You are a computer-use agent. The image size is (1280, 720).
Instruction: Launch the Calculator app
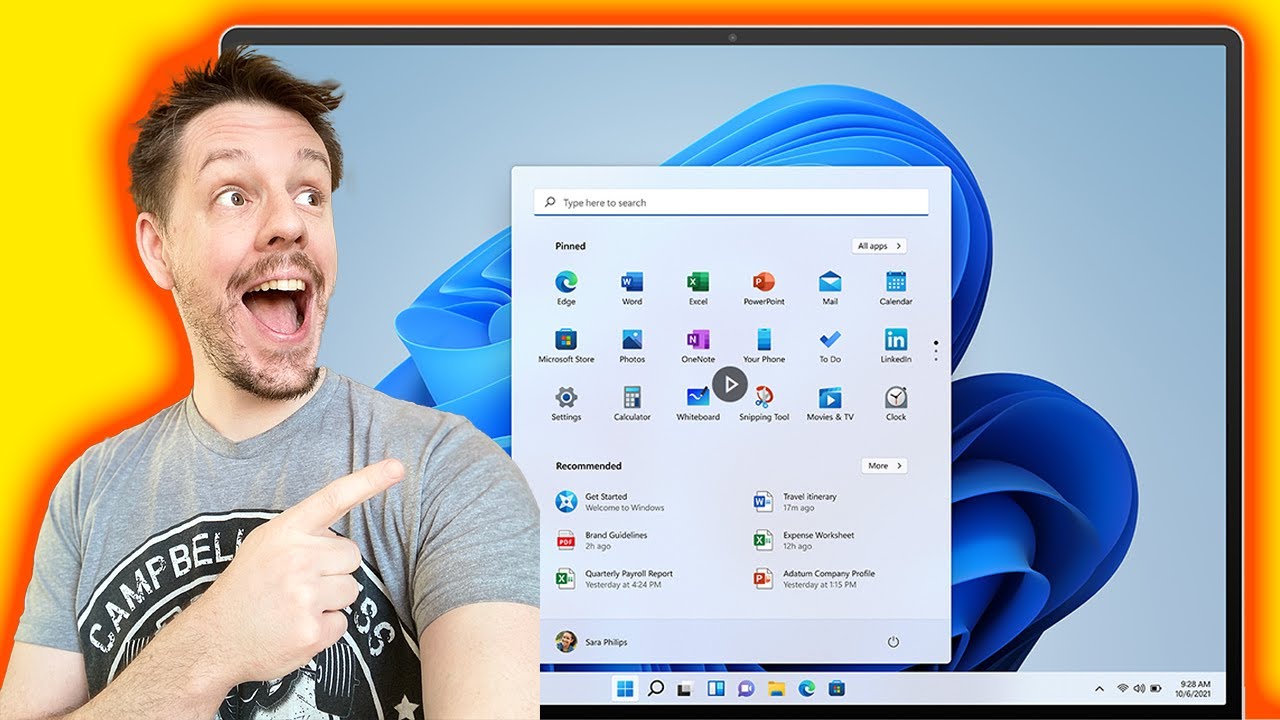click(632, 403)
